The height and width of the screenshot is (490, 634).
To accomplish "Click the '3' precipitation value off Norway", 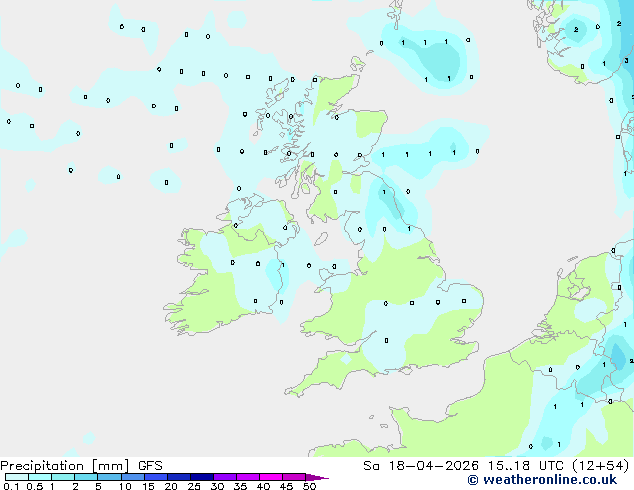I will click(x=626, y=61).
